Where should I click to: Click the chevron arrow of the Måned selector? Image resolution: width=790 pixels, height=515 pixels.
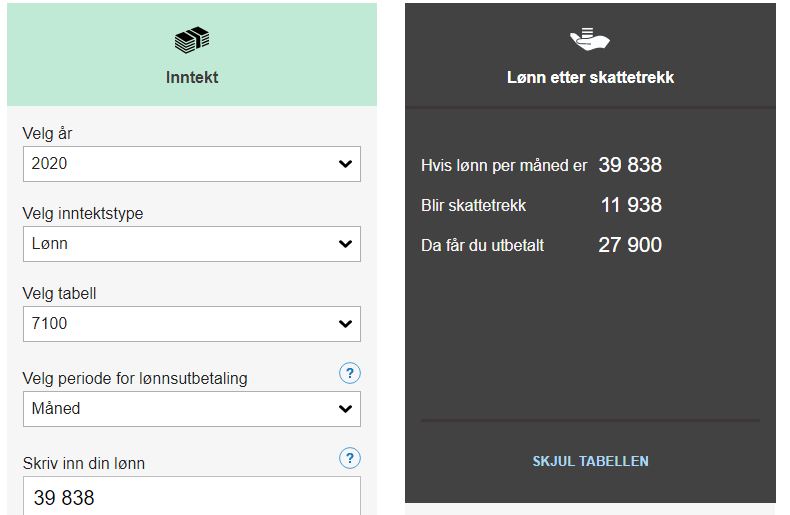(x=345, y=409)
